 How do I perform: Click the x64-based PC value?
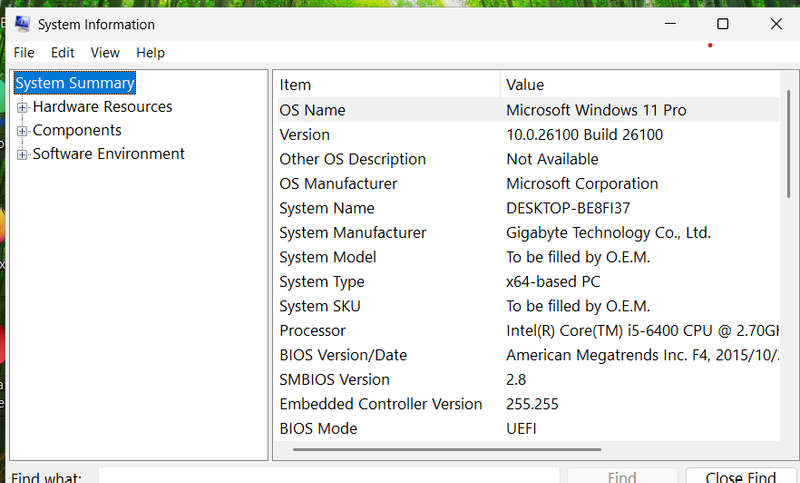pyautogui.click(x=553, y=282)
